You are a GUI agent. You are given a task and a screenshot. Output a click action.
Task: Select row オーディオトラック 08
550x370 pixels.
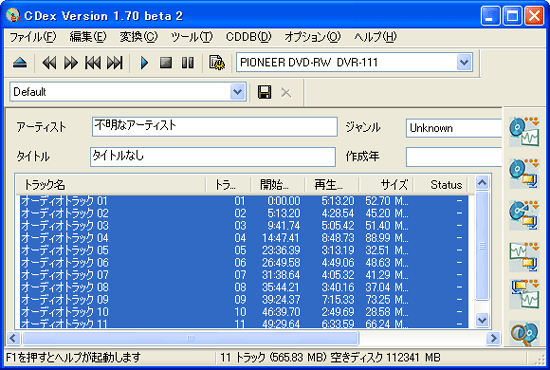244,287
